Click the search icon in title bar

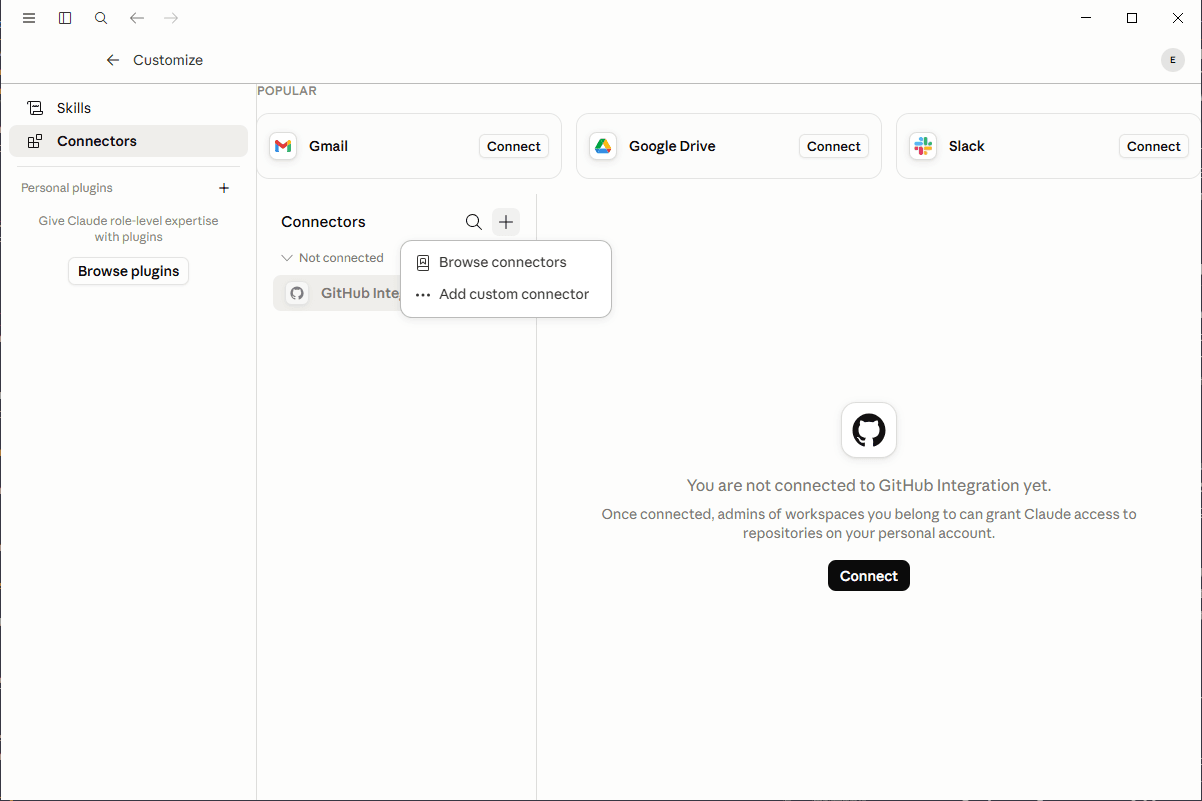pos(101,18)
